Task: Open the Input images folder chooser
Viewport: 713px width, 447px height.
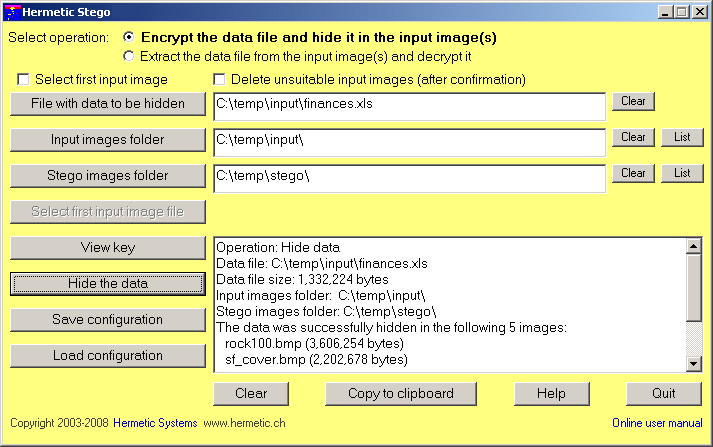Action: [x=108, y=139]
